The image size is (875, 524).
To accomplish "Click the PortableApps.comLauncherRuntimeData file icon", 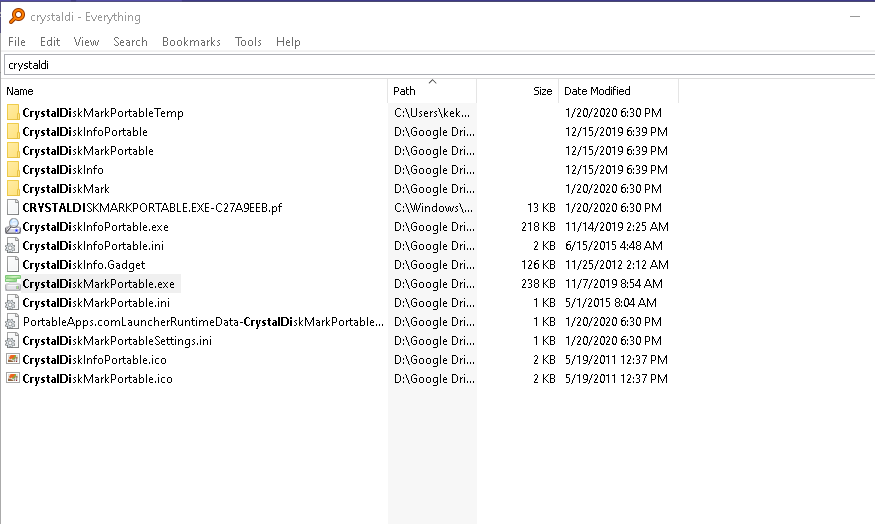I will click(13, 321).
